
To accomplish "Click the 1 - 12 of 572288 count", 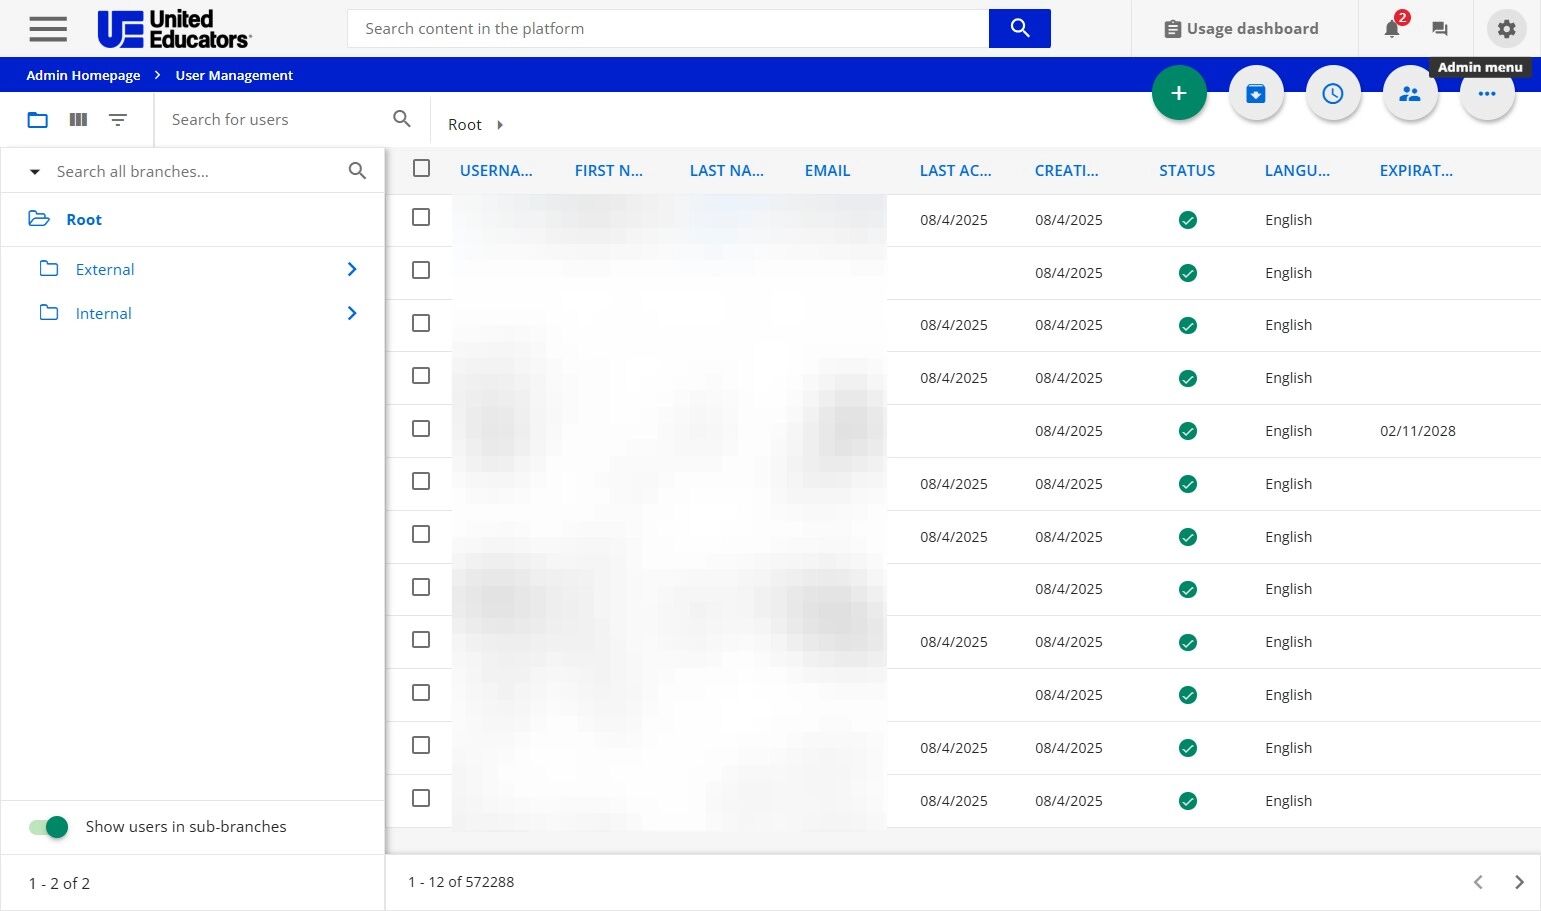I will (x=461, y=882).
